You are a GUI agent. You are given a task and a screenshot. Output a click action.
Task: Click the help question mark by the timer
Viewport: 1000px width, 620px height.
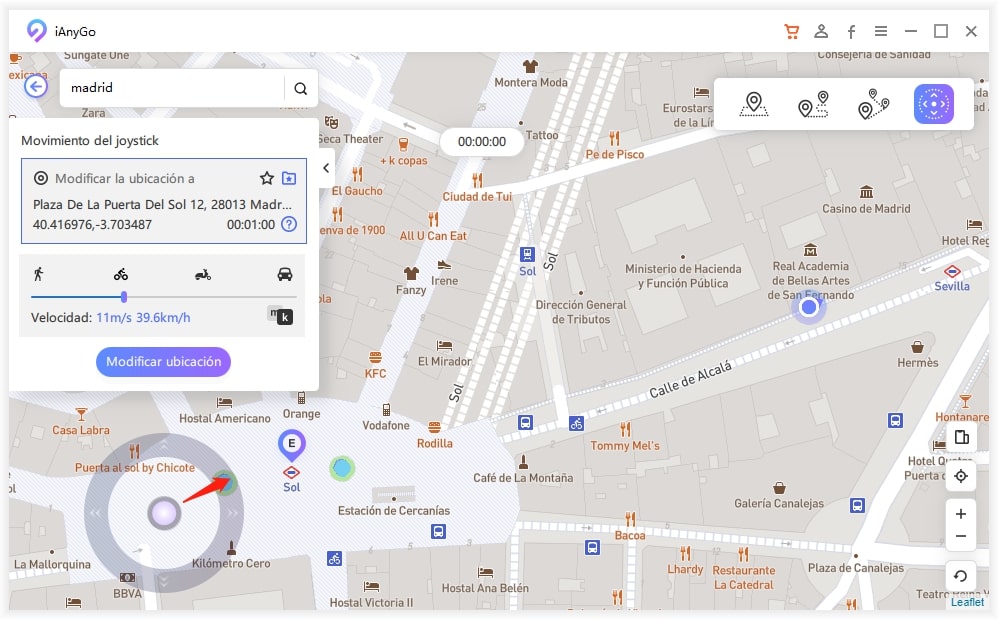pyautogui.click(x=289, y=224)
